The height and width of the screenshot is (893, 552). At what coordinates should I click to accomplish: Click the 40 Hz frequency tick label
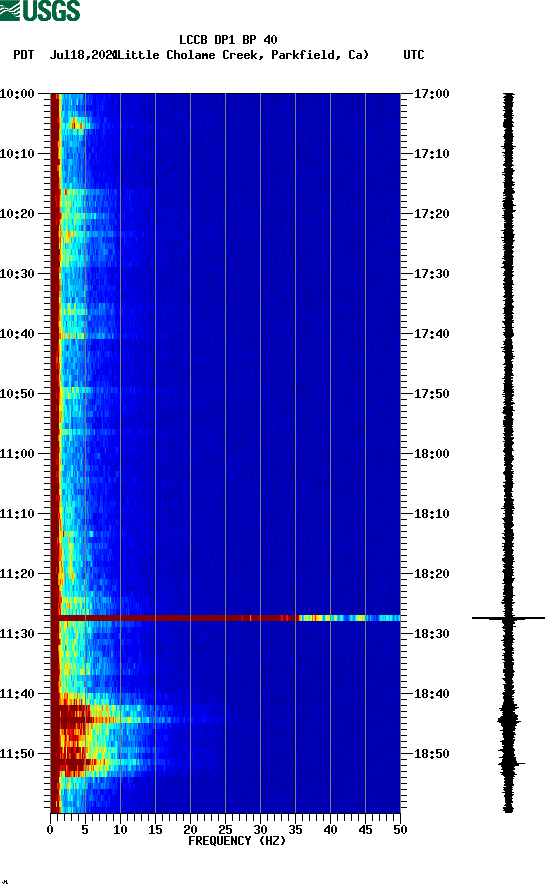(330, 830)
